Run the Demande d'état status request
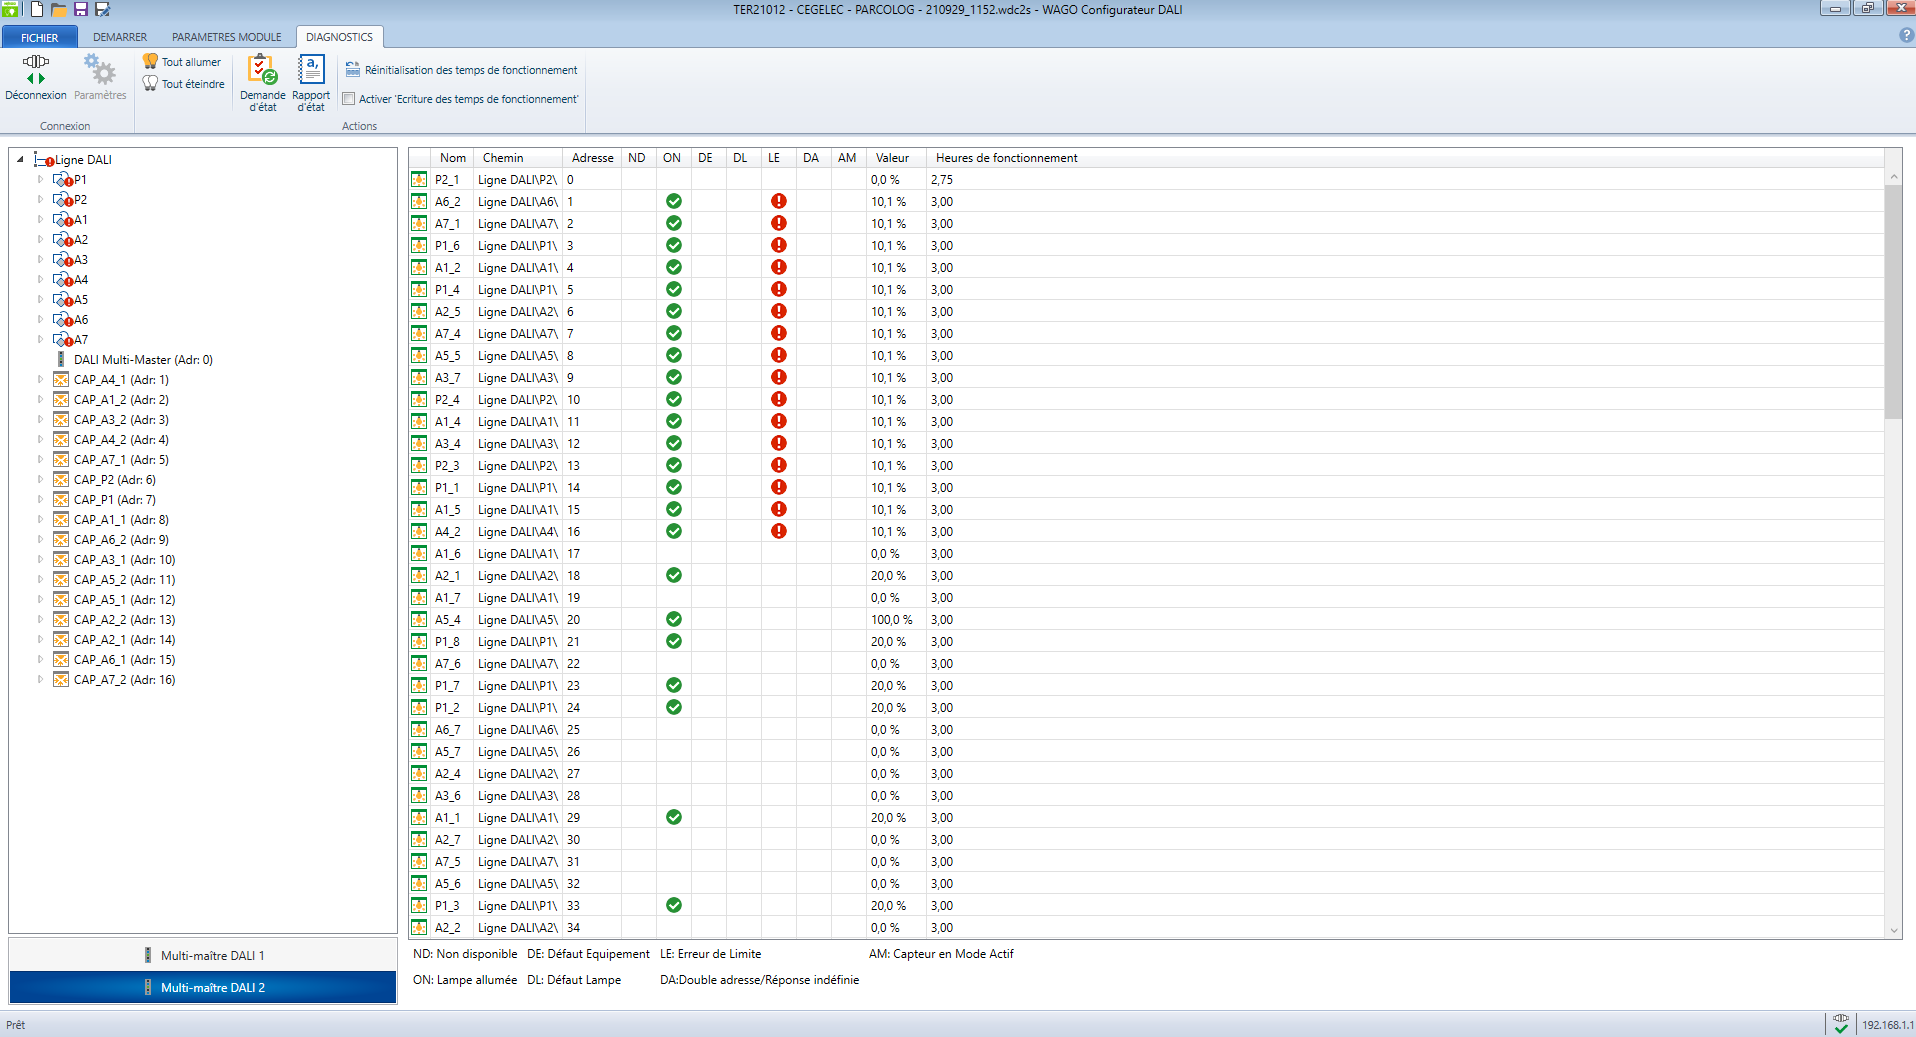 pyautogui.click(x=262, y=82)
